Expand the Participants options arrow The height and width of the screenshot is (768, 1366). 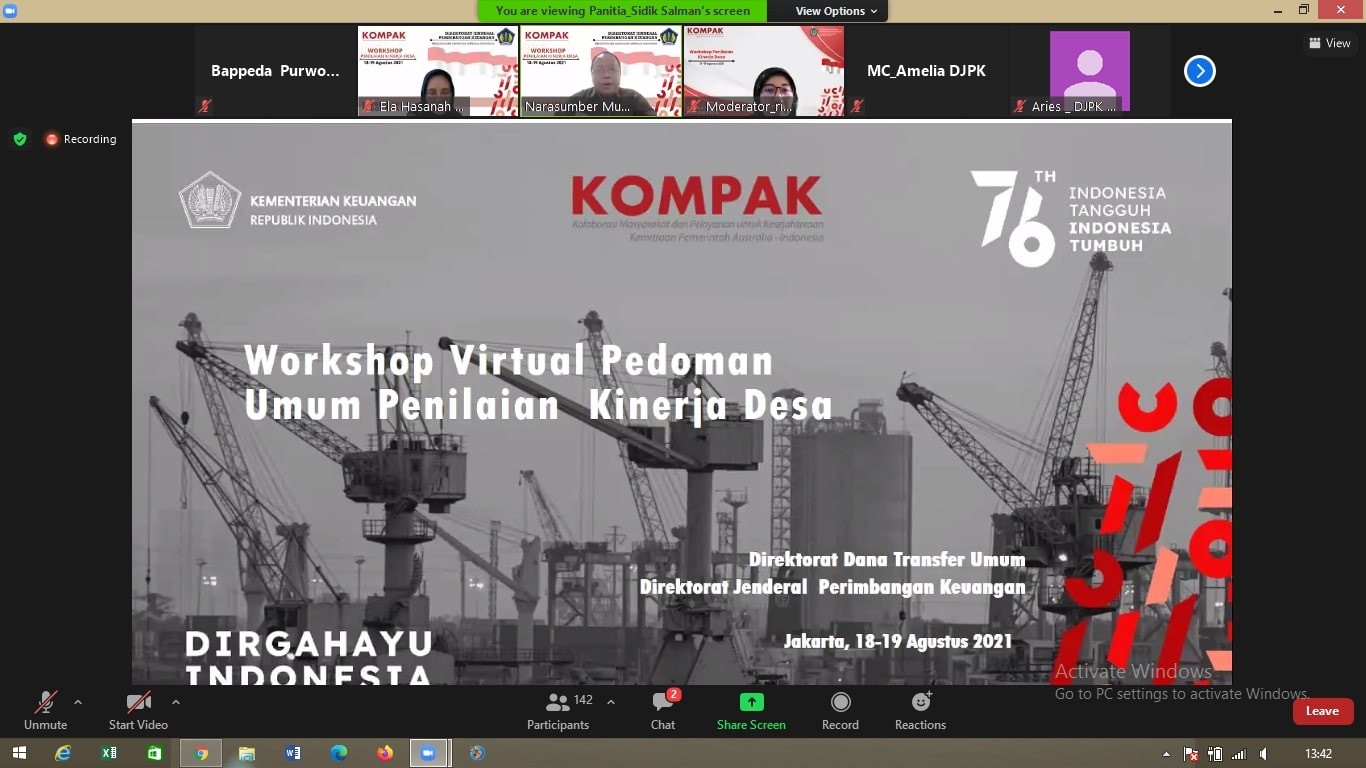[611, 702]
